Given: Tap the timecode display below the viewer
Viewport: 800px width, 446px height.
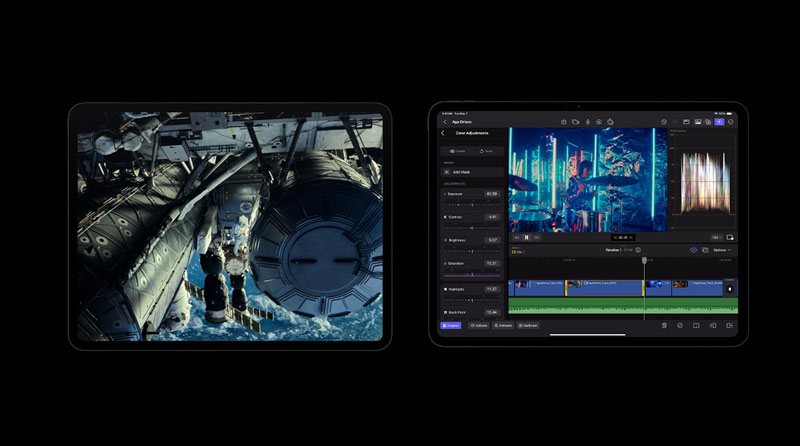Looking at the screenshot, I should [623, 237].
